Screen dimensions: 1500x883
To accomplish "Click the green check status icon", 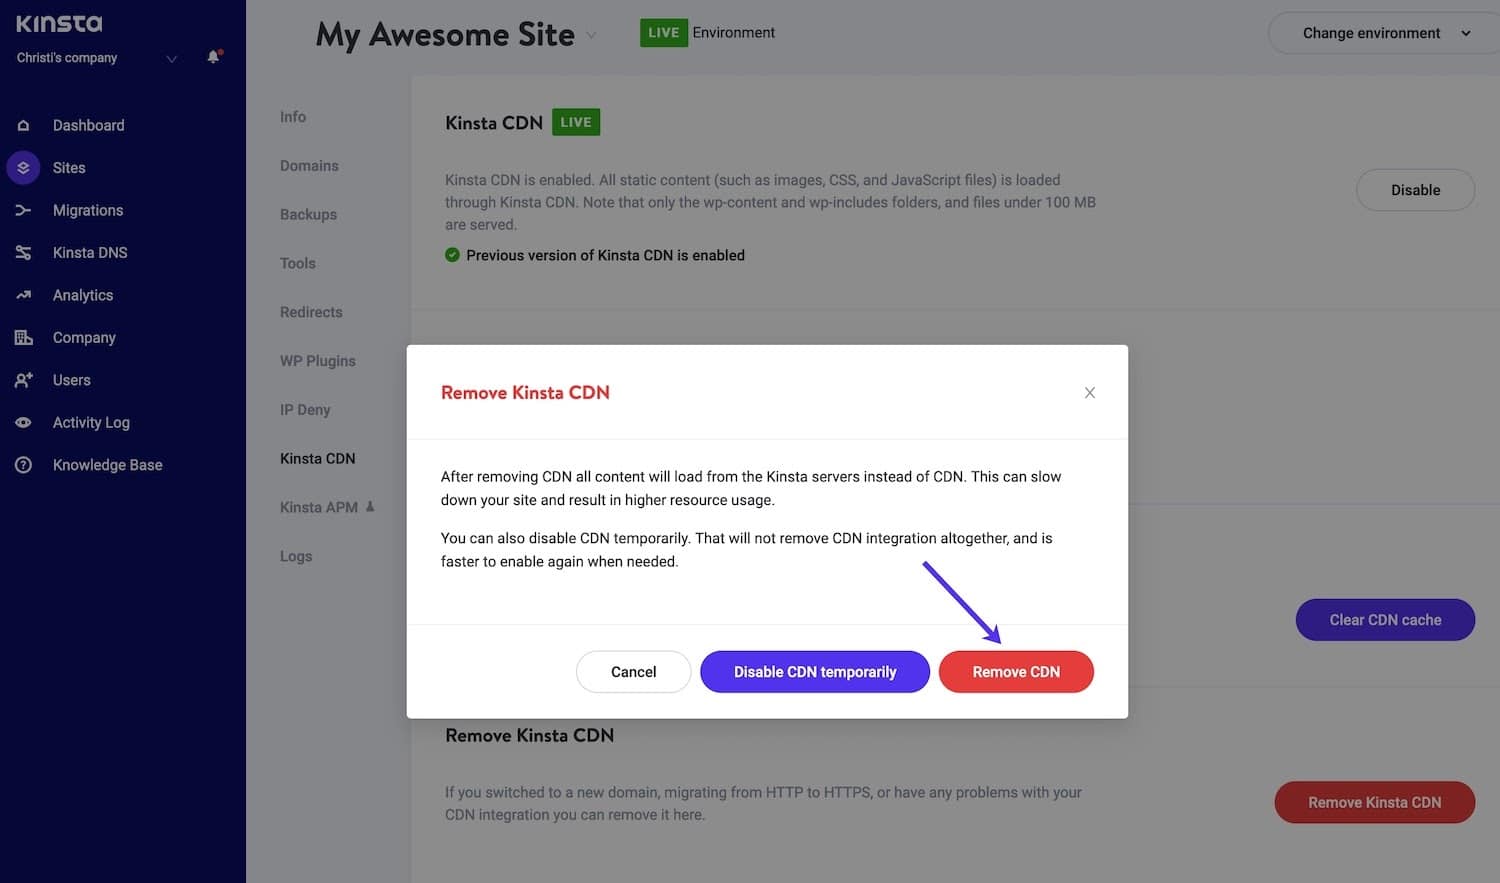I will pos(452,255).
